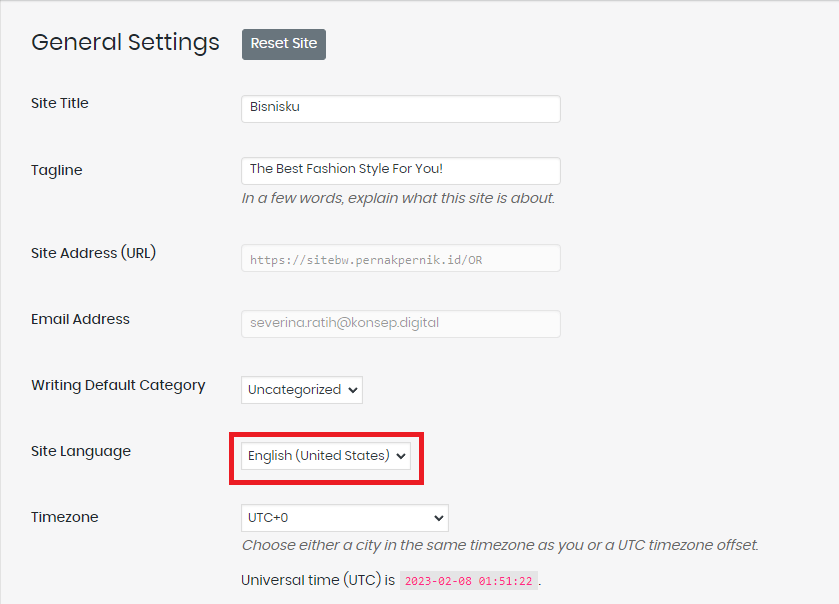839x604 pixels.
Task: Click into the Tagline text field
Action: (x=400, y=170)
